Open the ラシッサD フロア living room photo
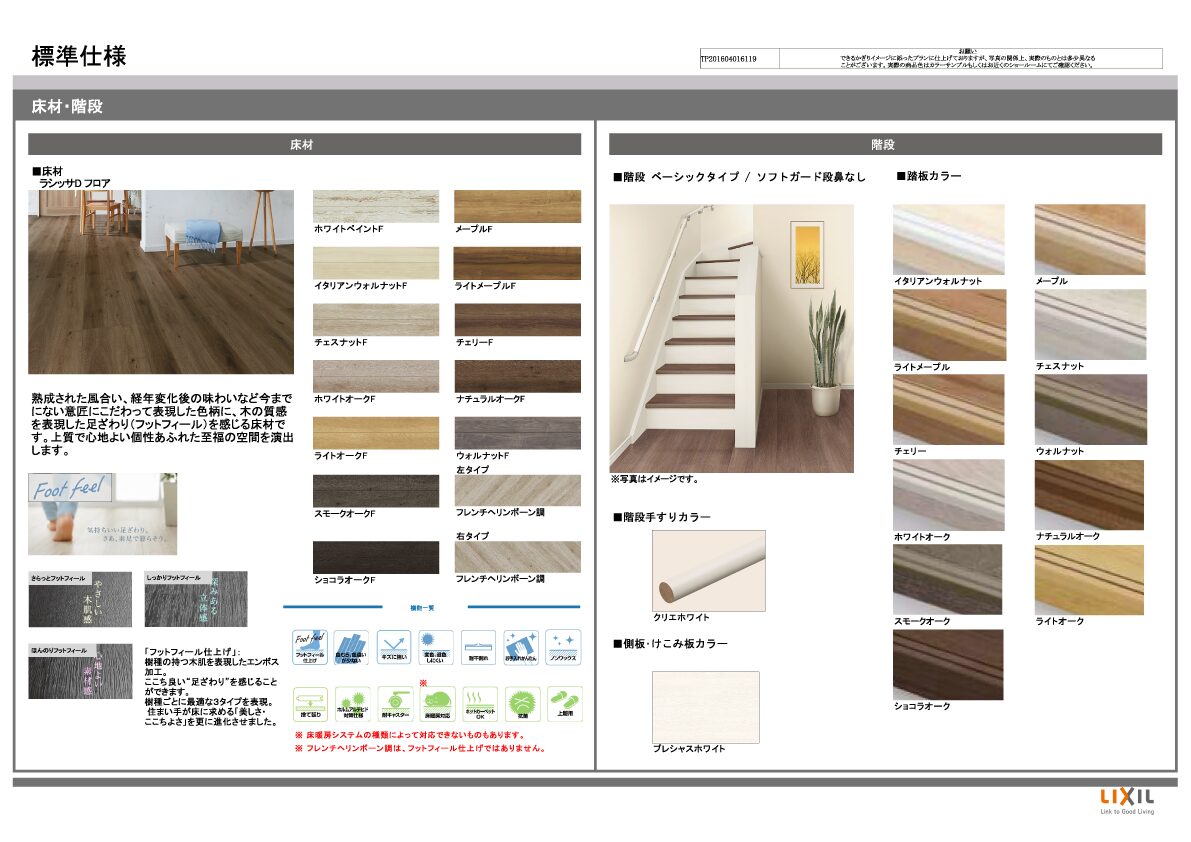The width and height of the screenshot is (1191, 842). tap(161, 282)
